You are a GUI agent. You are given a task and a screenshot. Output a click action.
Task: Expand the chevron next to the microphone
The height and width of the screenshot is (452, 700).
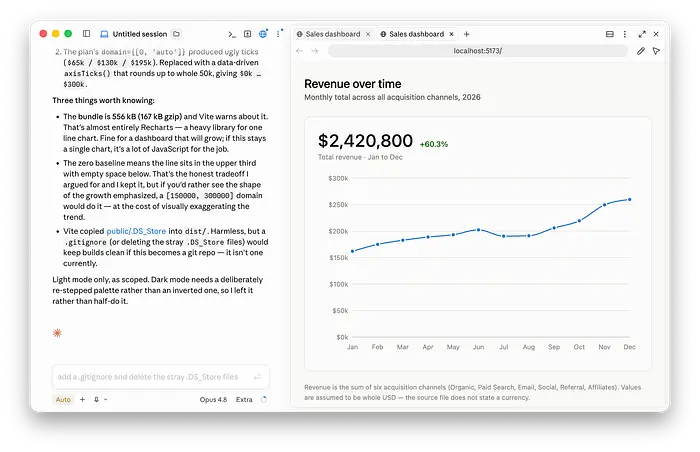click(106, 399)
